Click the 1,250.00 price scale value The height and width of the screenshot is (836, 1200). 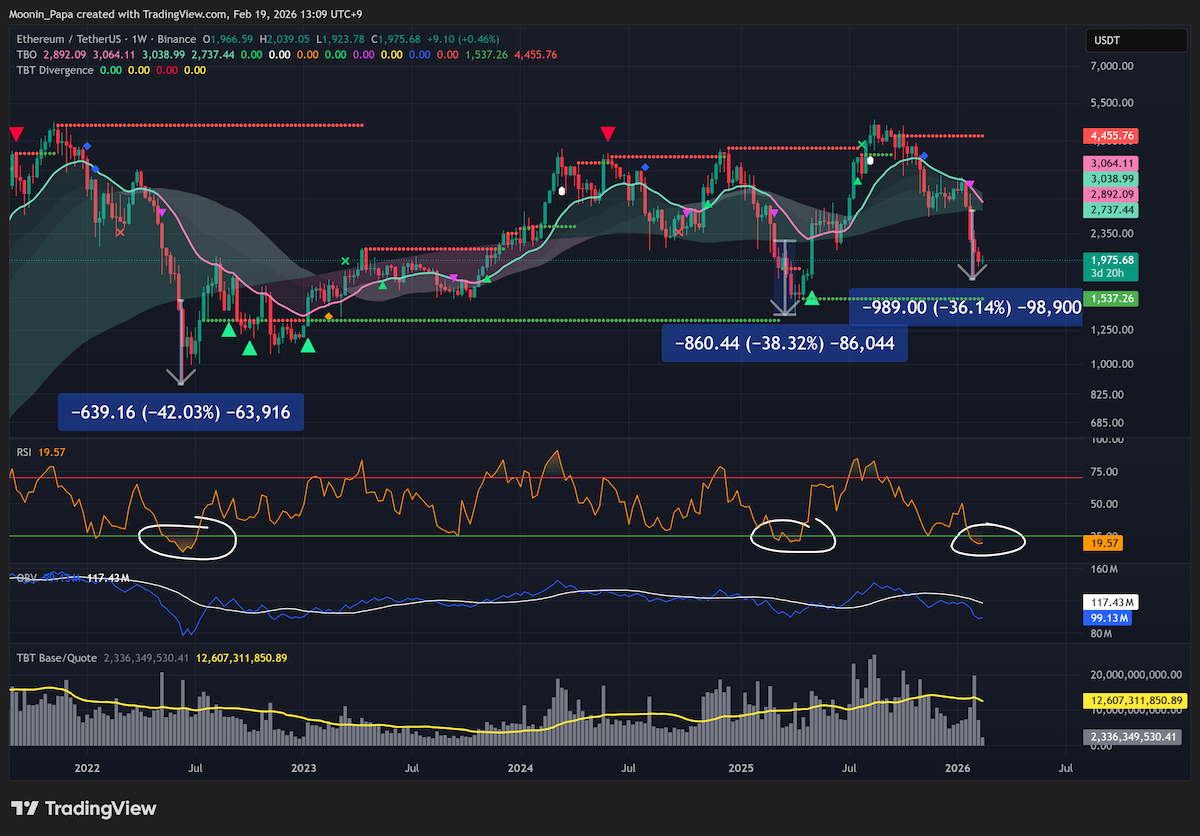click(x=1112, y=330)
